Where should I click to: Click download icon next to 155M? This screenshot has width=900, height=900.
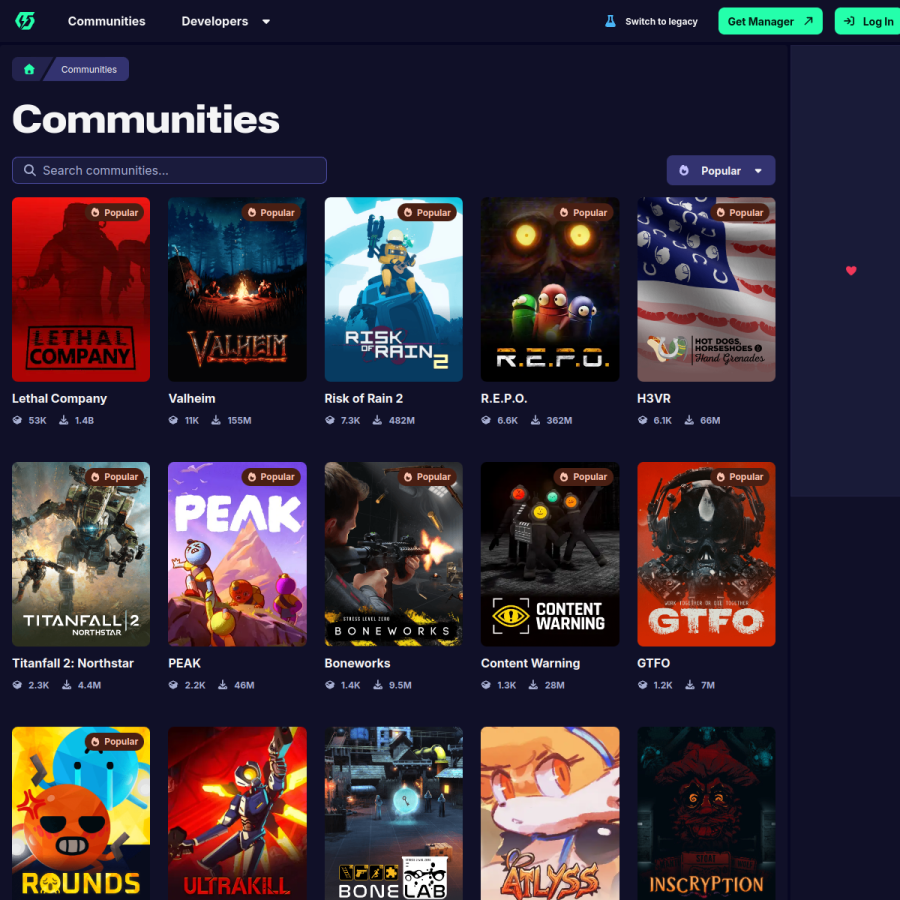216,420
